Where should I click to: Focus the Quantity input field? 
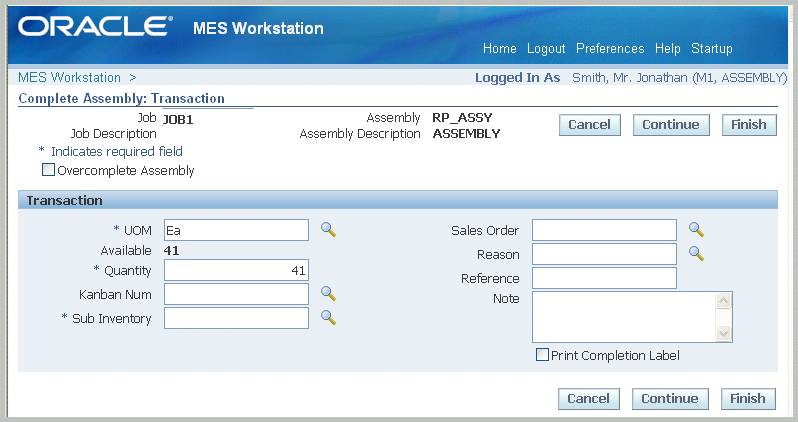[x=236, y=270]
